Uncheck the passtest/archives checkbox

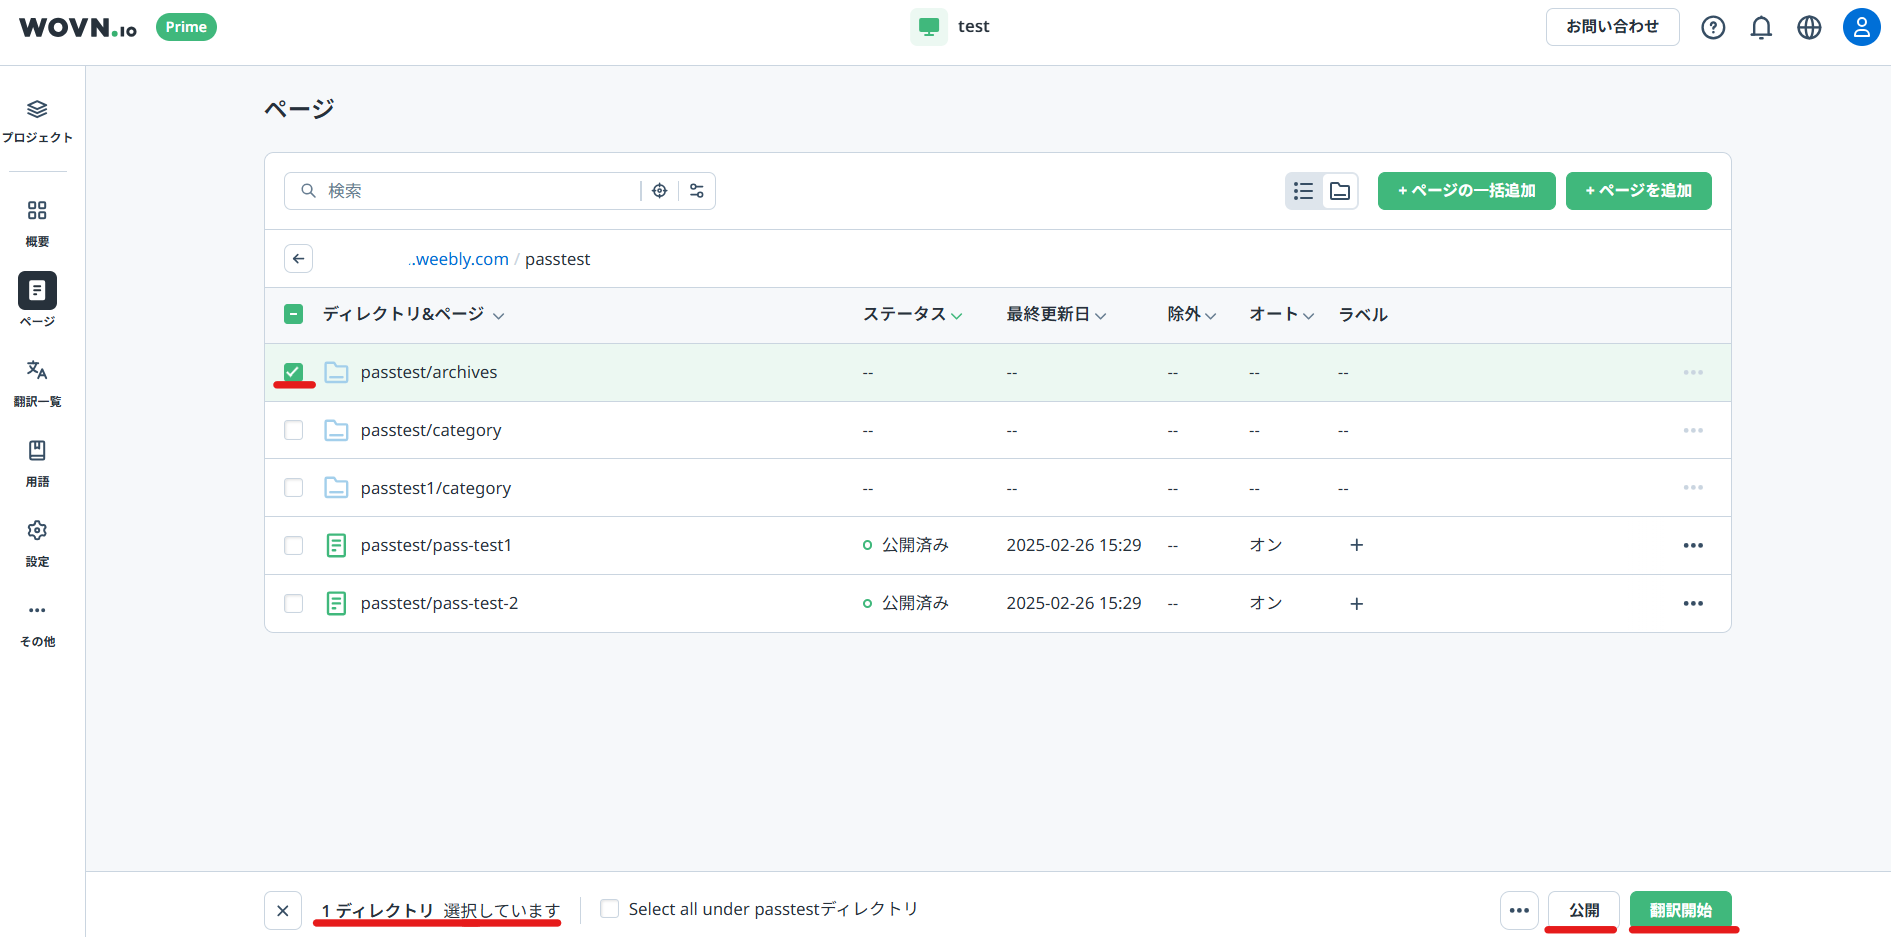[293, 372]
